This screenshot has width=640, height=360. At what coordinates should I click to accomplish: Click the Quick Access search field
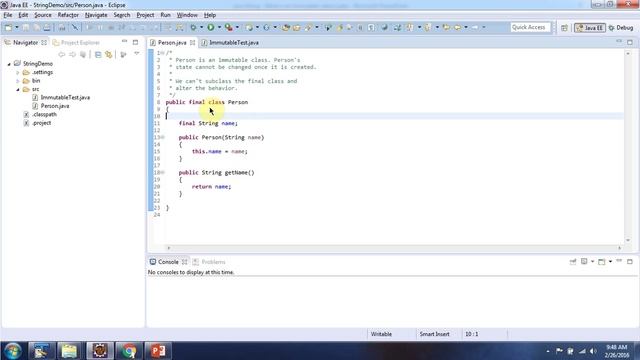click(x=530, y=27)
